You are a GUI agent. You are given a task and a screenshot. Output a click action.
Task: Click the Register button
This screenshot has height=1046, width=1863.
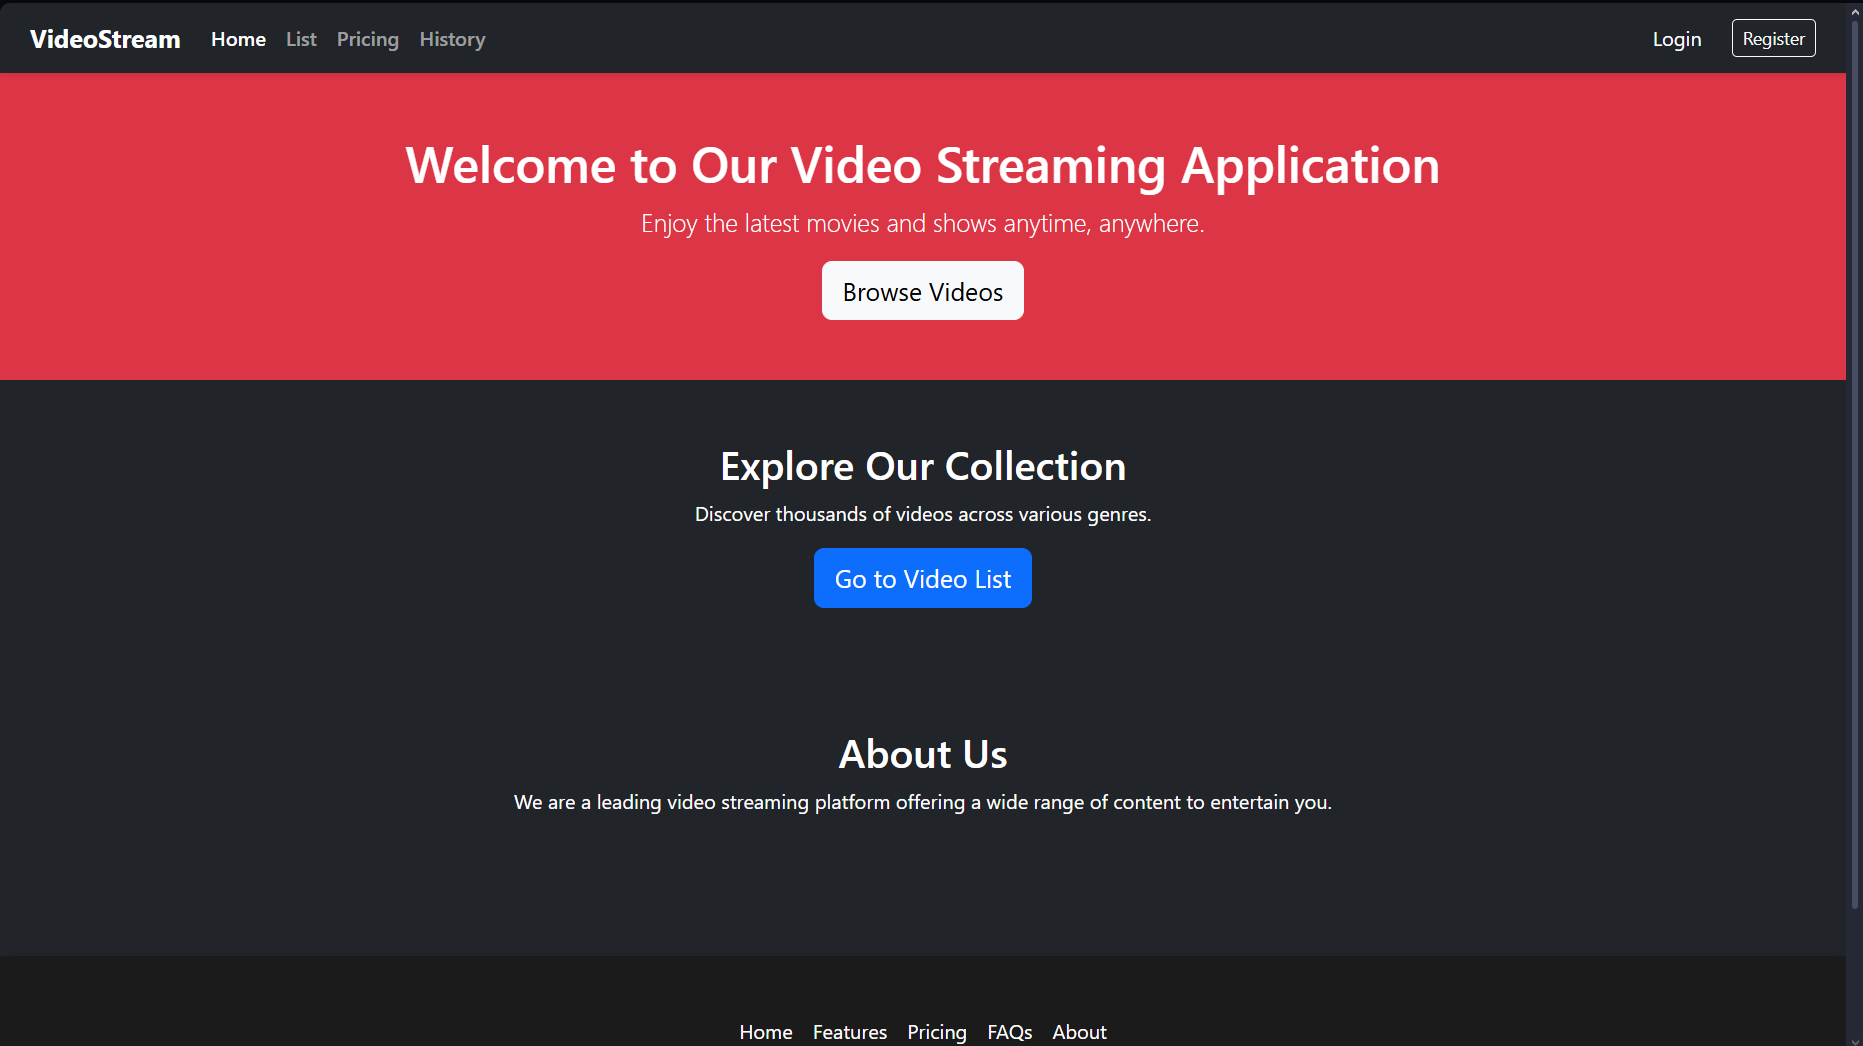point(1773,38)
